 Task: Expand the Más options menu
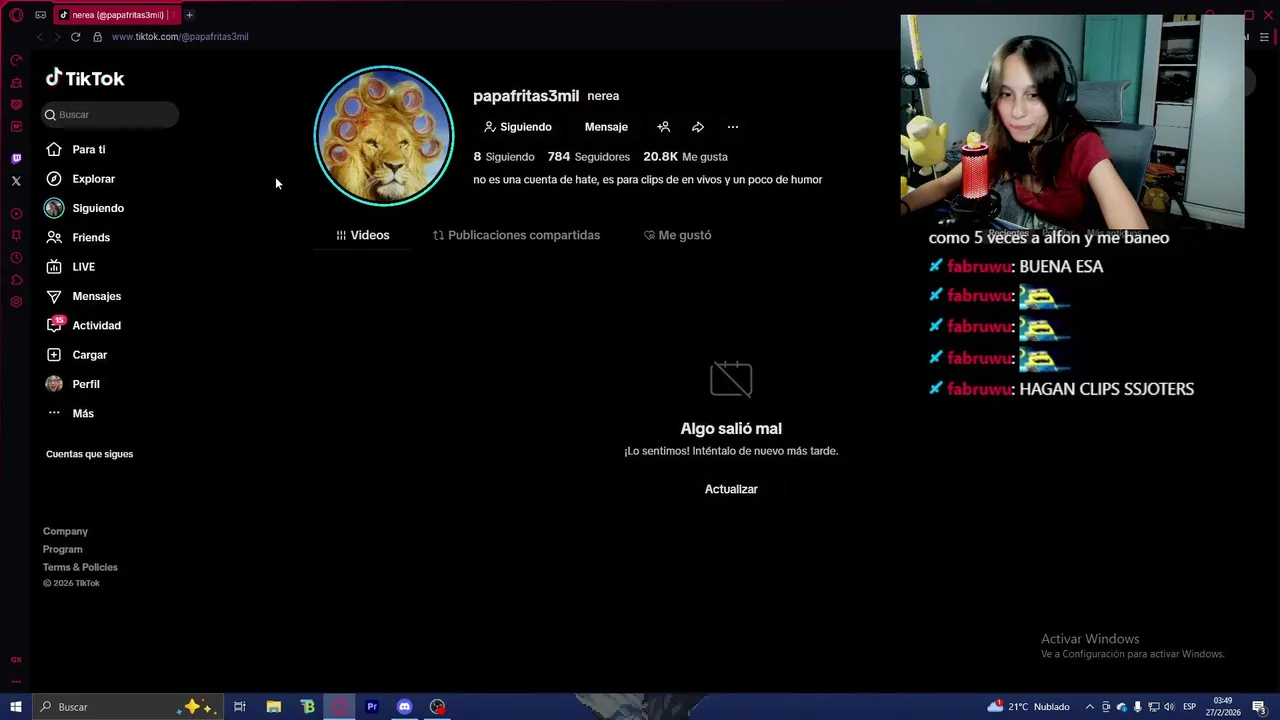(70, 413)
